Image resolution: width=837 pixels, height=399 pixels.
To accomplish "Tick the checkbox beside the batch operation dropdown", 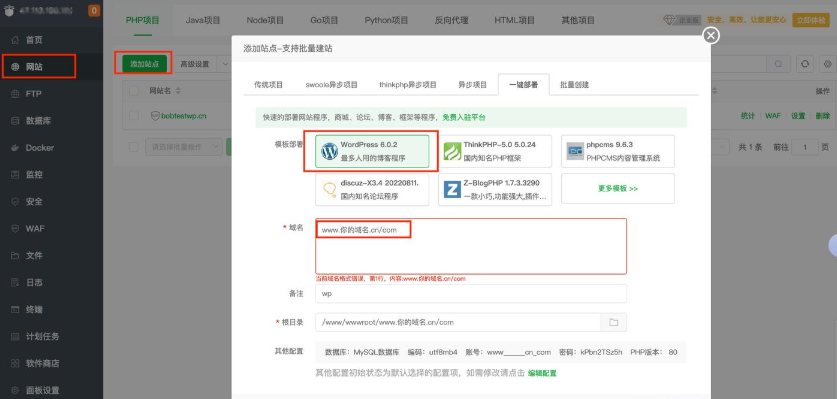I will point(134,146).
